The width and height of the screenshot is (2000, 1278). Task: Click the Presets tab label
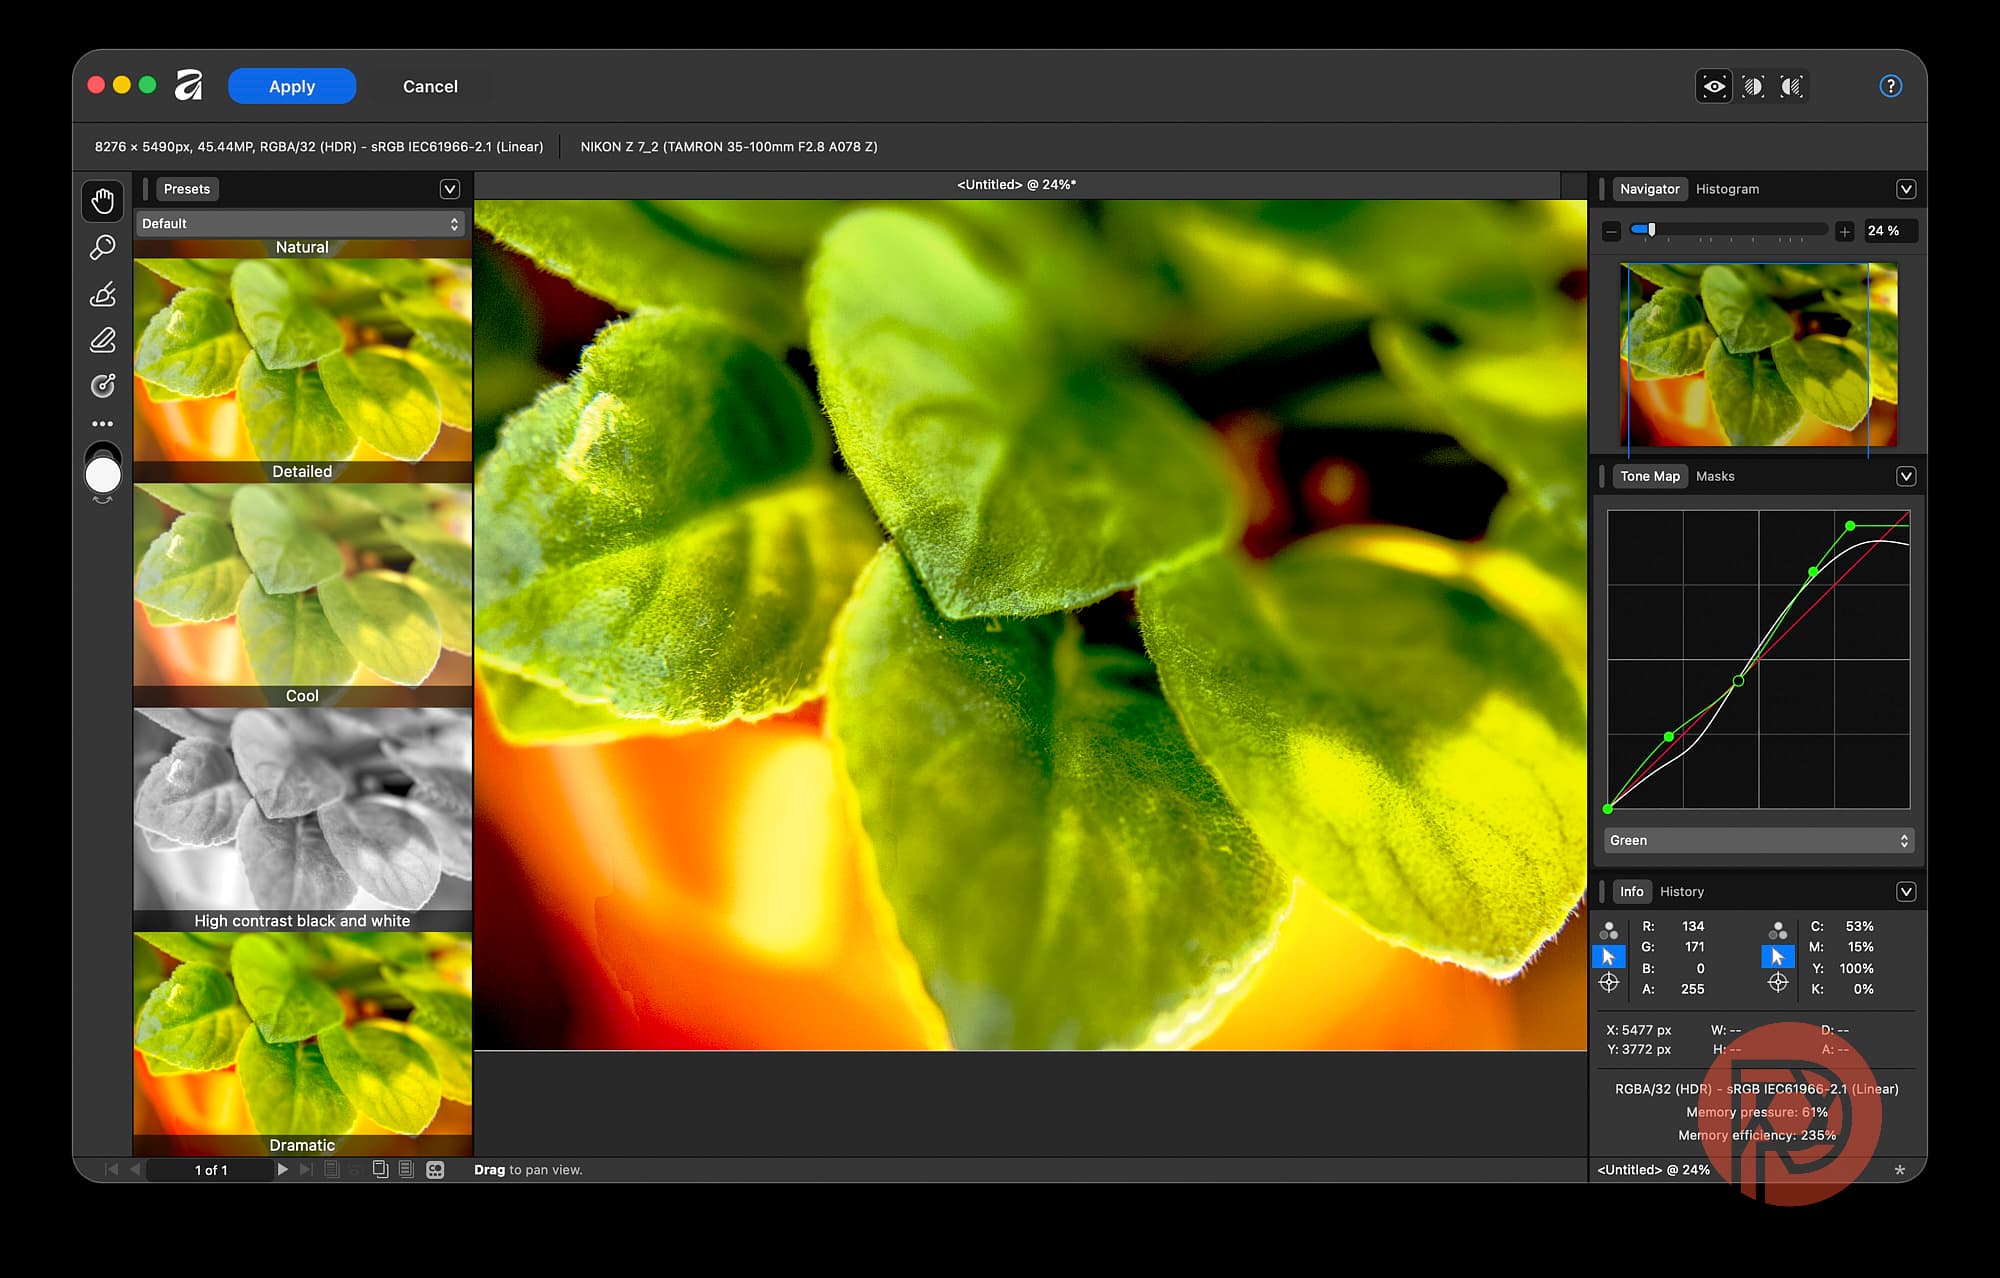[x=187, y=189]
